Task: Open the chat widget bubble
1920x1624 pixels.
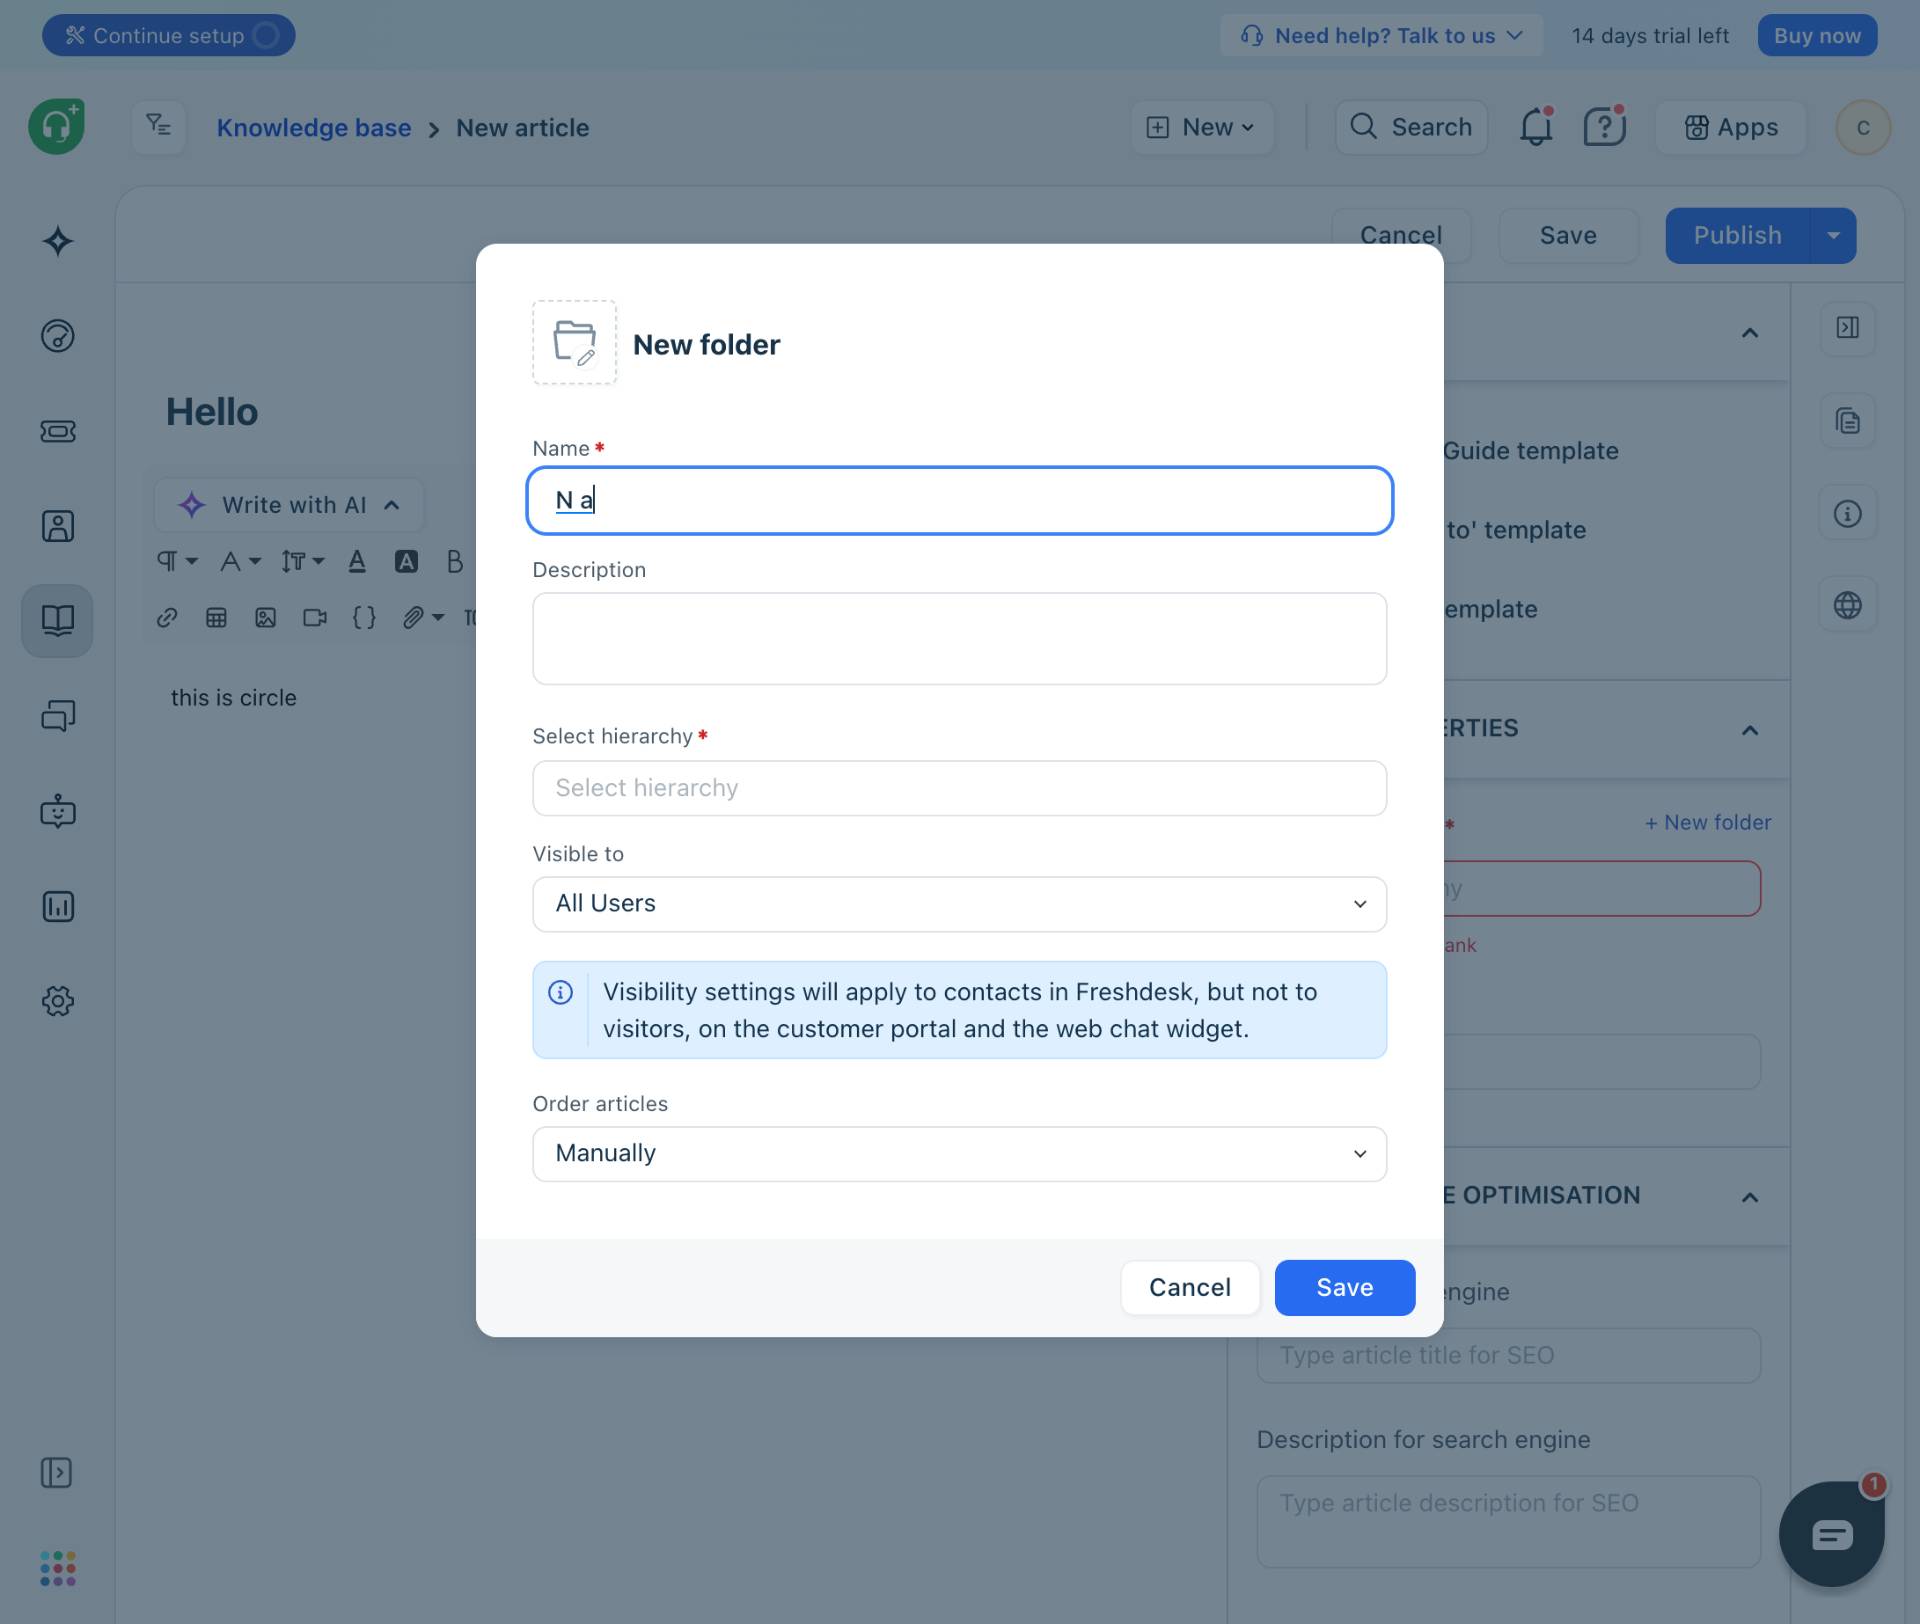Action: tap(1831, 1533)
